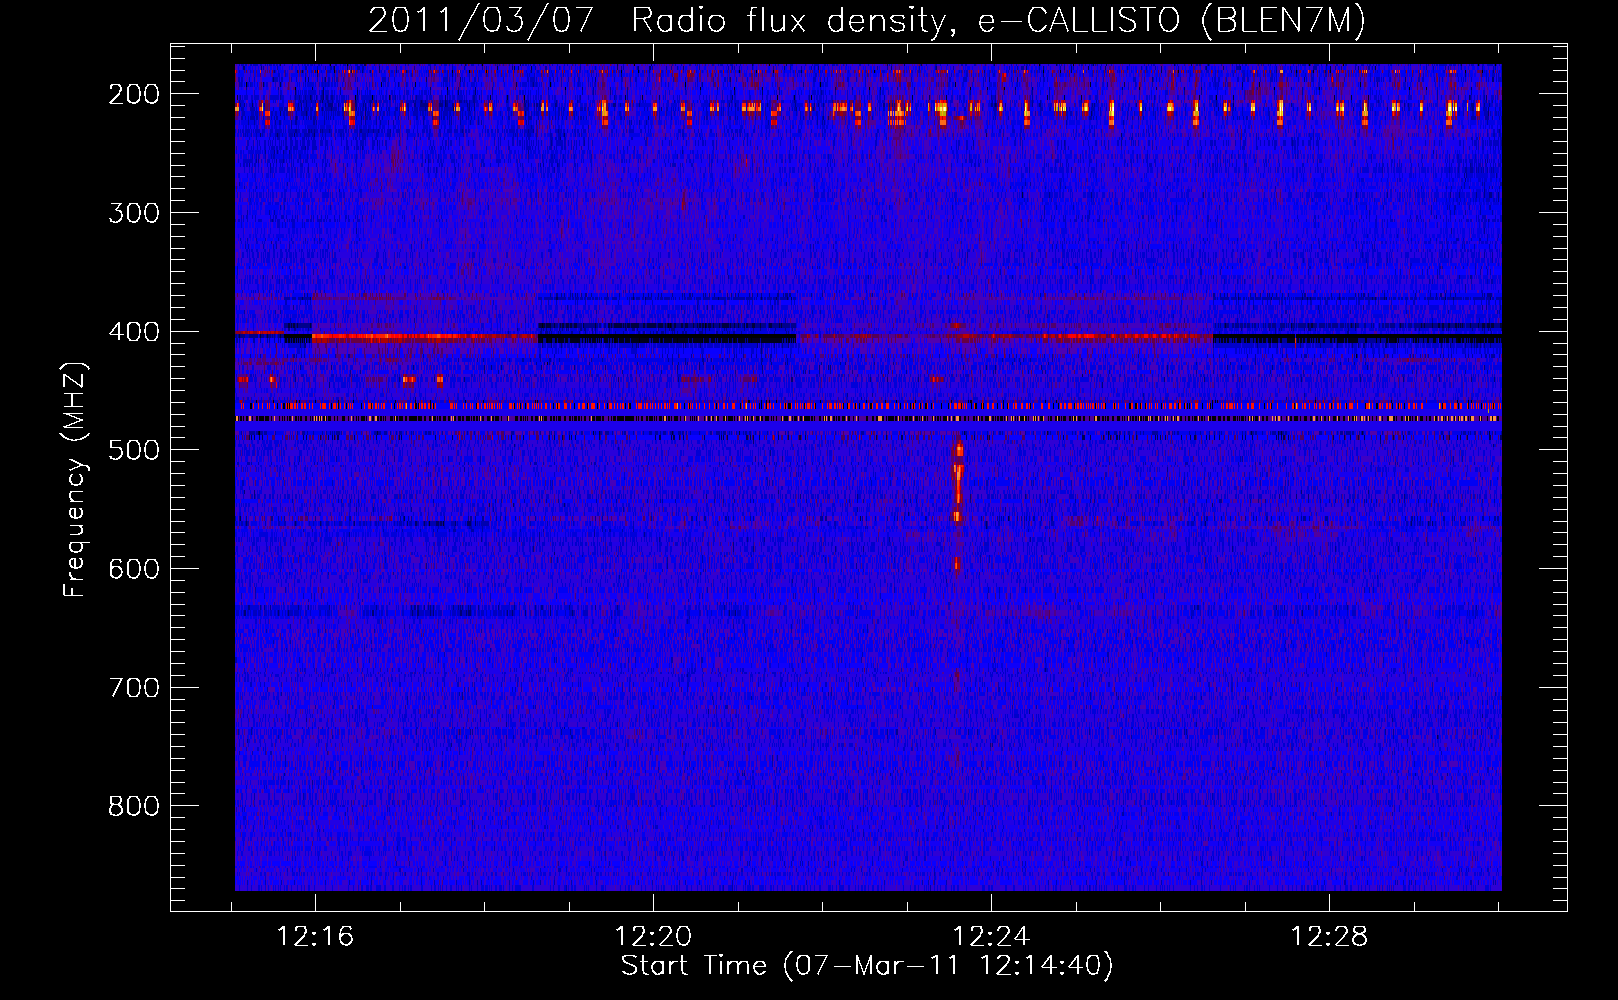Image resolution: width=1618 pixels, height=1000 pixels.
Task: Click the 700 frequency tick label
Action: [x=134, y=688]
